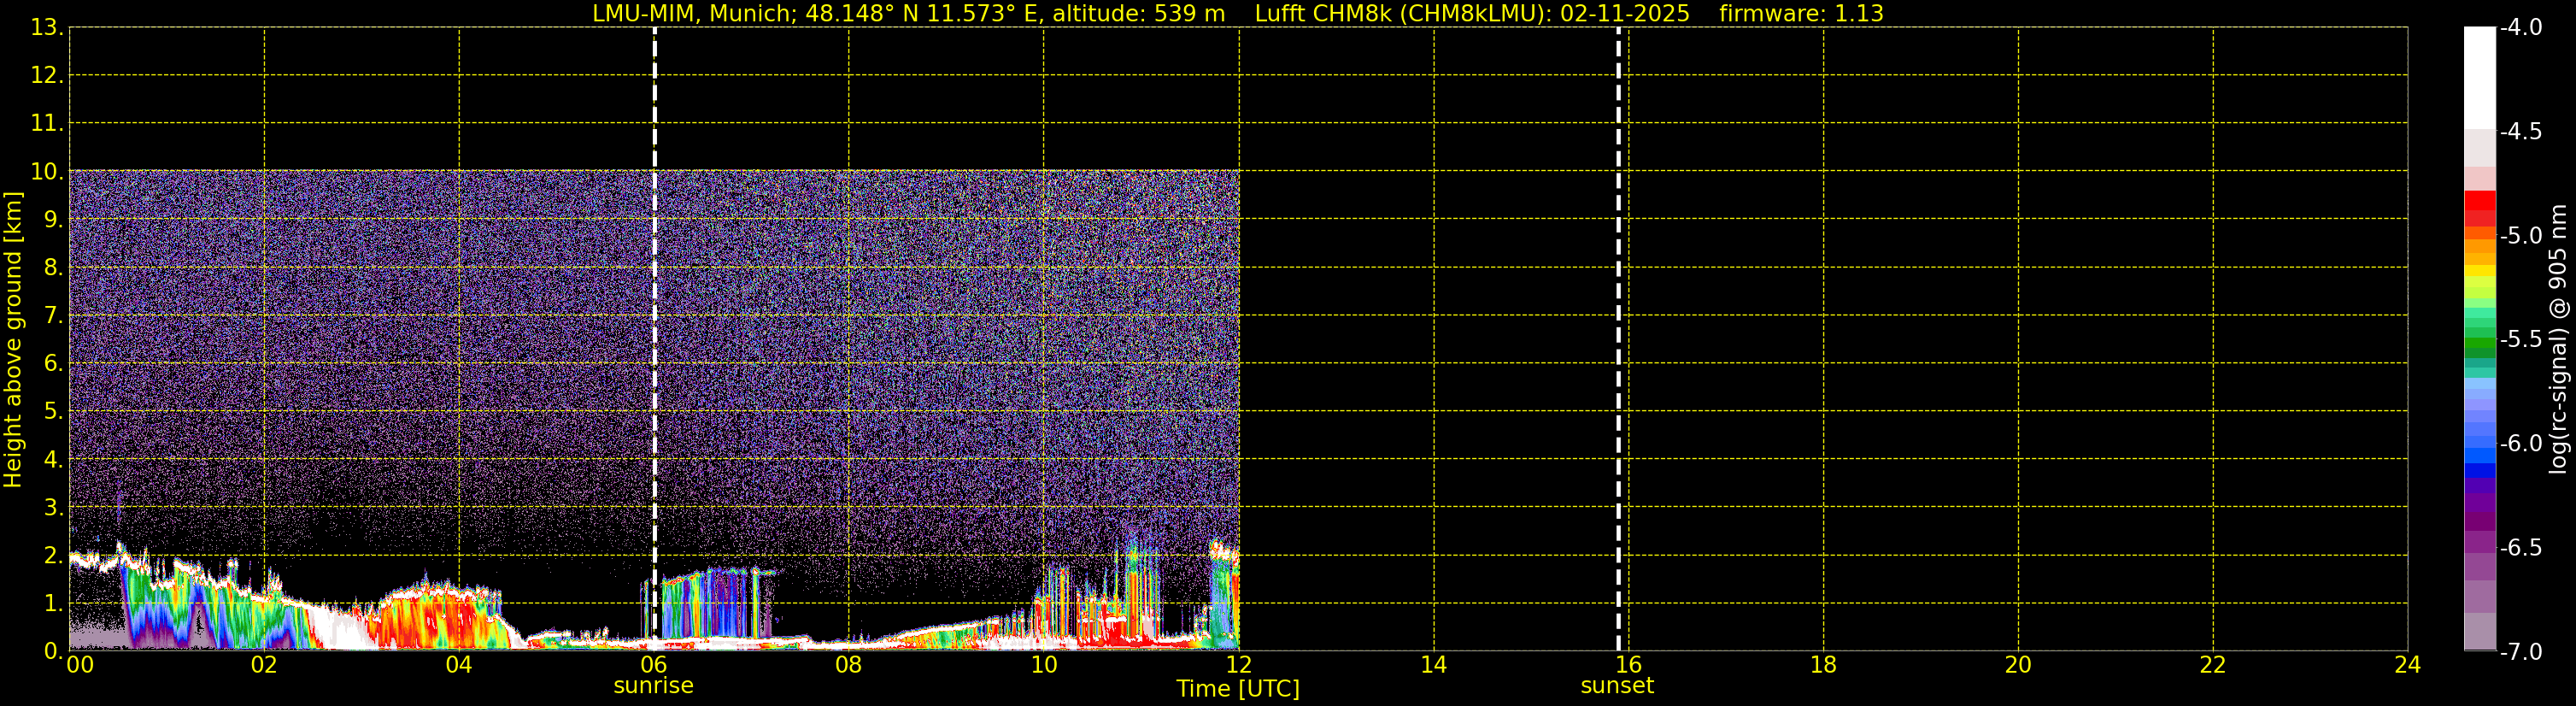2576x706 pixels.
Task: Click the '6.' height axis tick label
Action: (53, 363)
